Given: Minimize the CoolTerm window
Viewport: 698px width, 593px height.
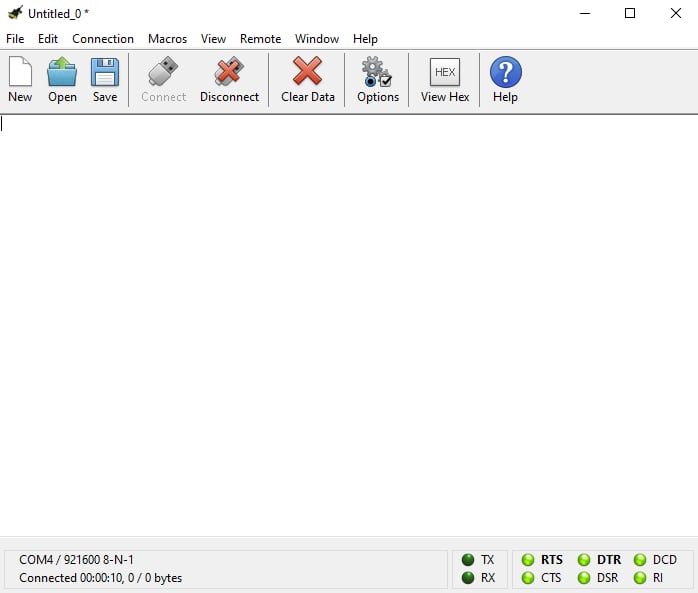Looking at the screenshot, I should coord(585,13).
